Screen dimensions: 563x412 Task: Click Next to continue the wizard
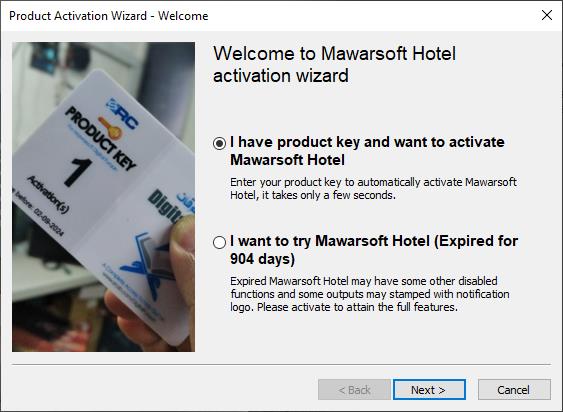[x=429, y=390]
